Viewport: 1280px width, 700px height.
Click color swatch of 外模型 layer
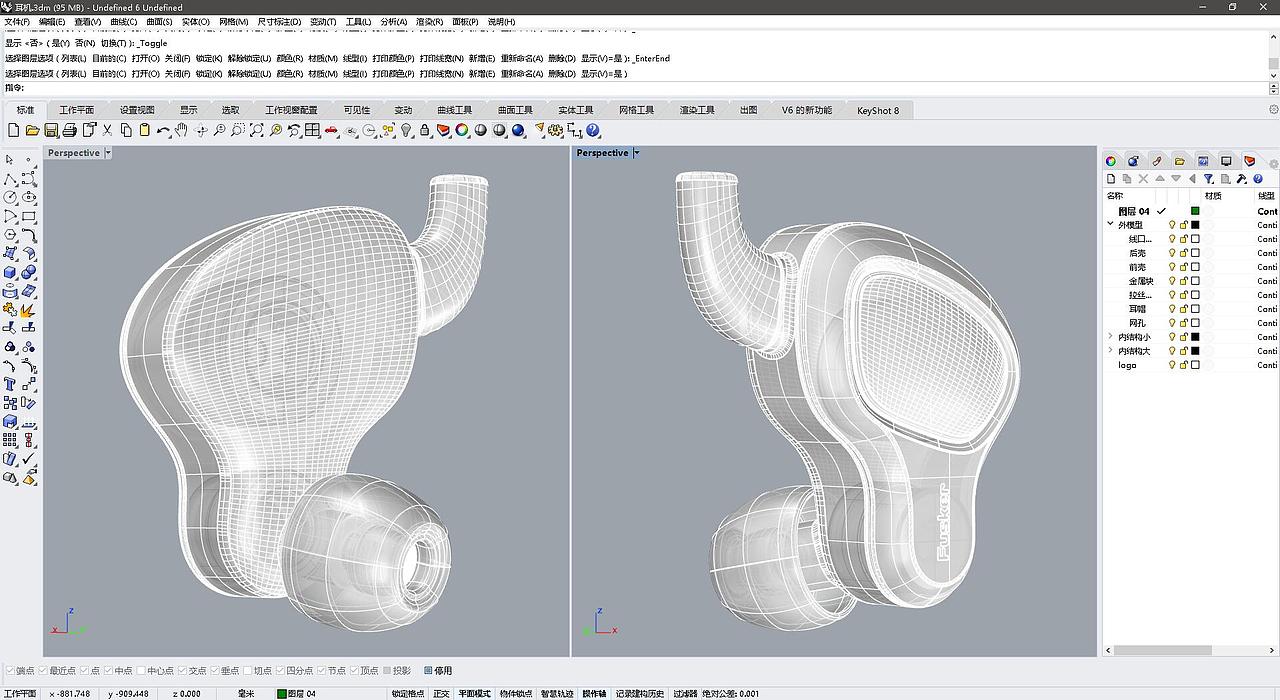pyautogui.click(x=1195, y=225)
